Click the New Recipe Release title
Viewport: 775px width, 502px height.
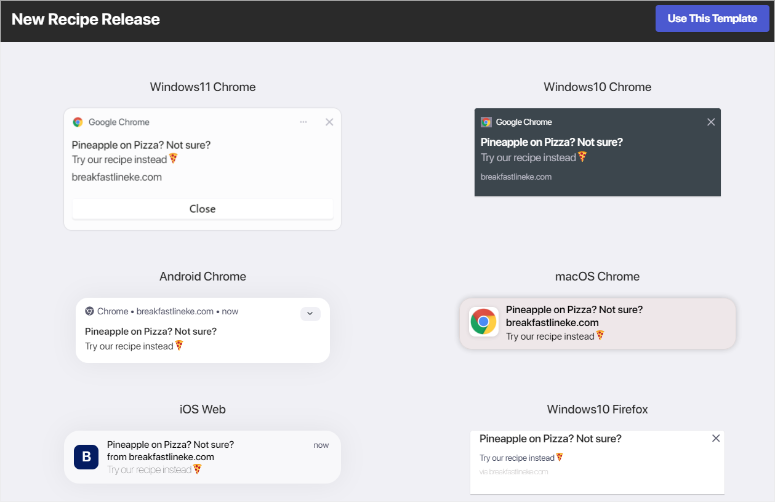pos(86,19)
